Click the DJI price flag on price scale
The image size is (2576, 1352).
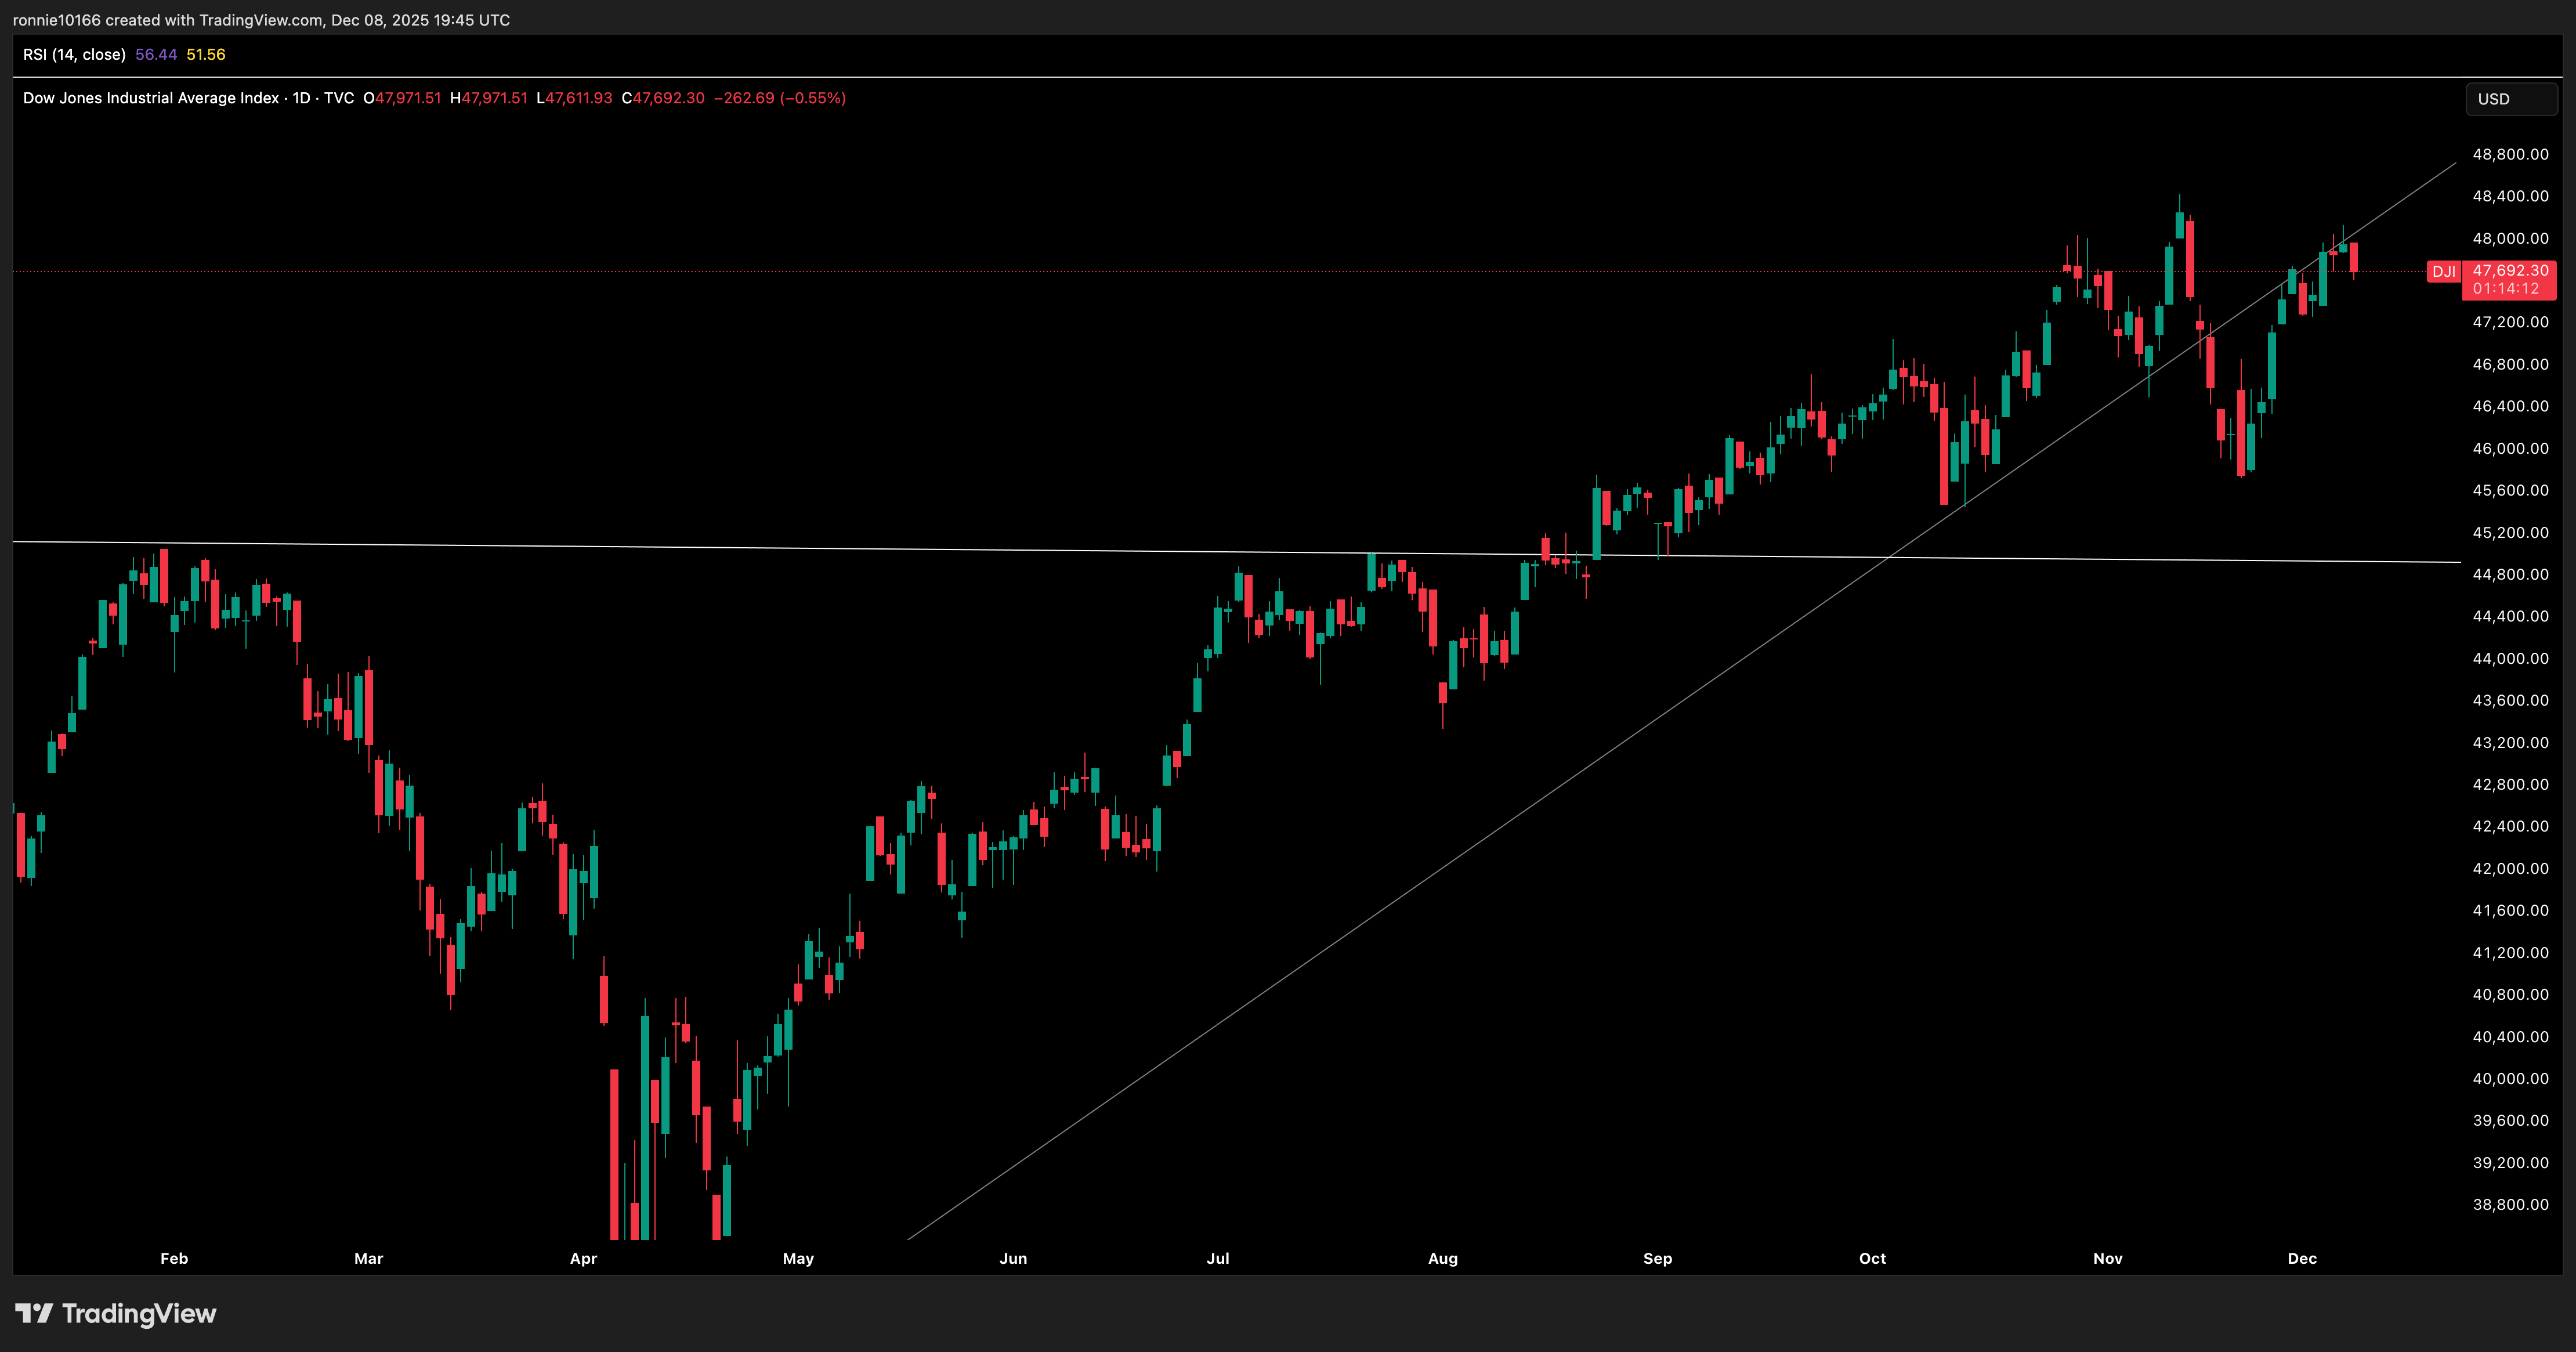(x=2446, y=271)
